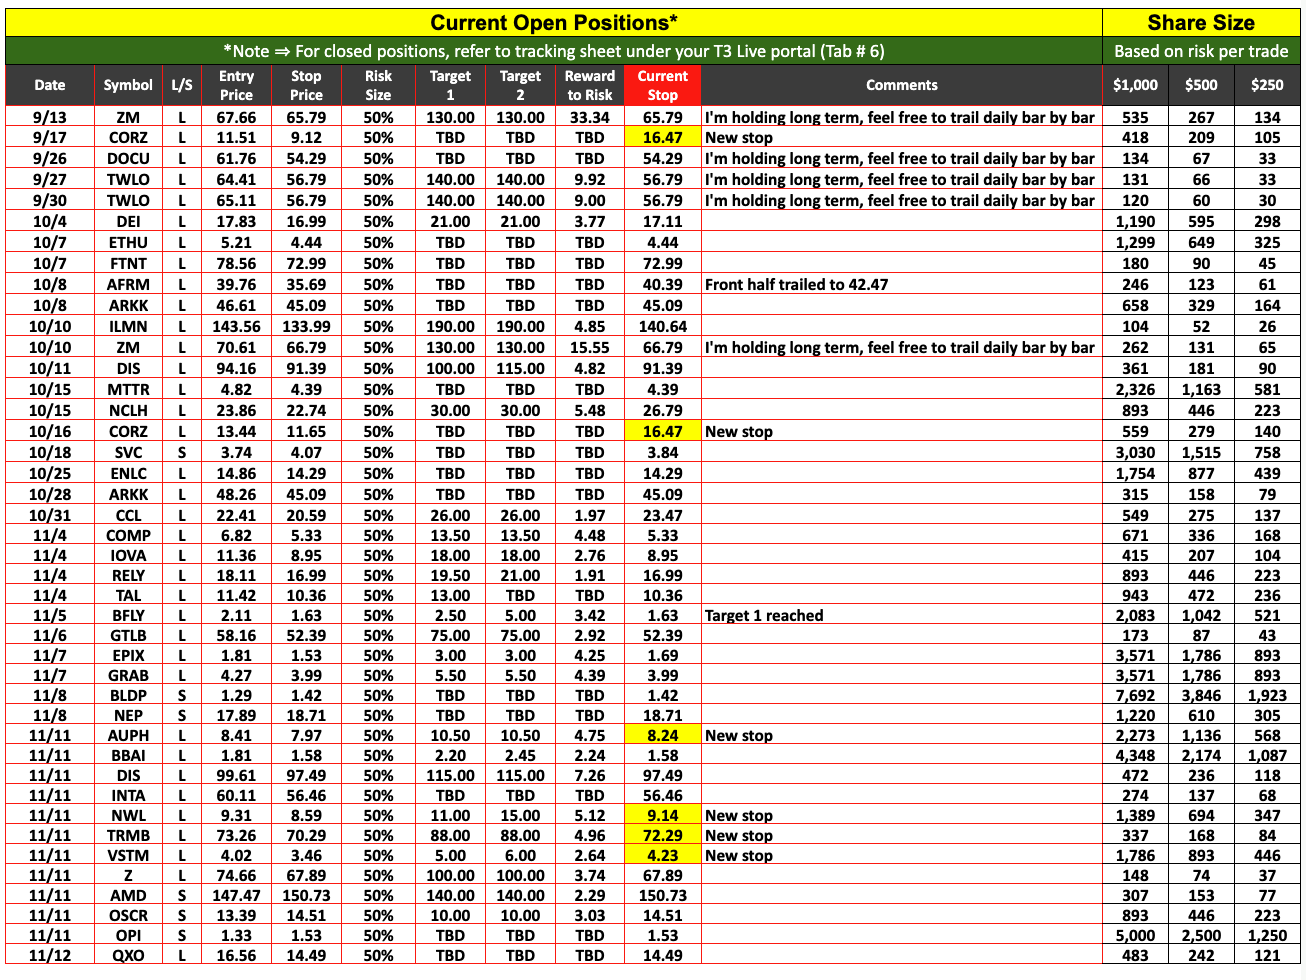
Task: Select the QXO symbol in the last row
Action: 128,956
